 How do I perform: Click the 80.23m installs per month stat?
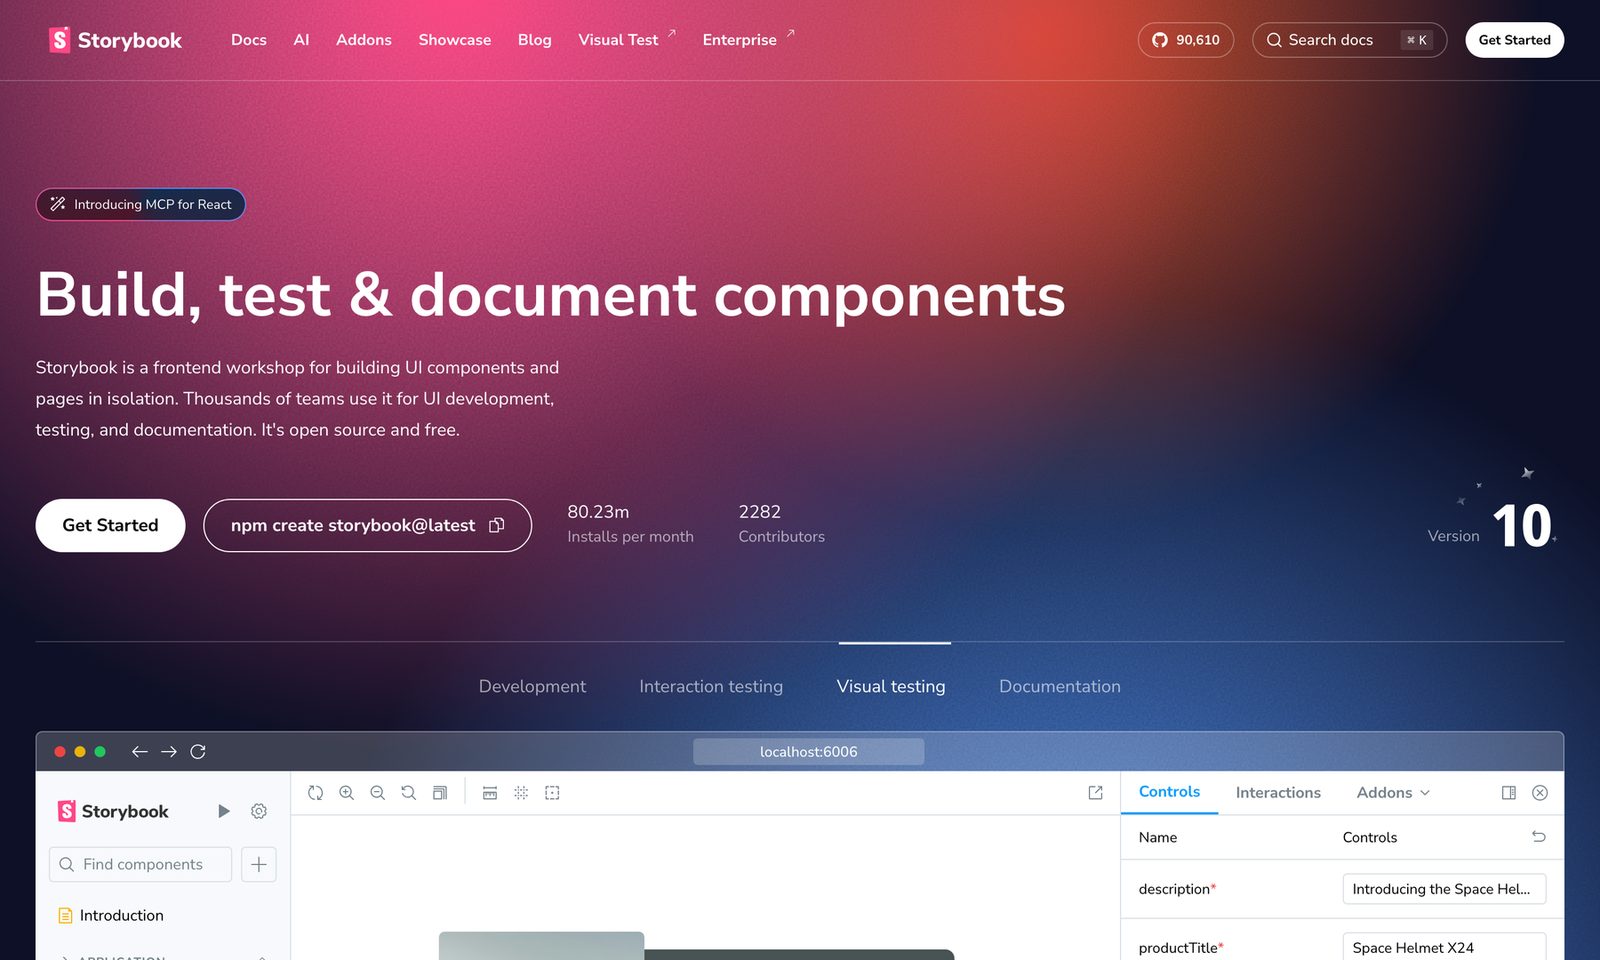[x=630, y=524]
